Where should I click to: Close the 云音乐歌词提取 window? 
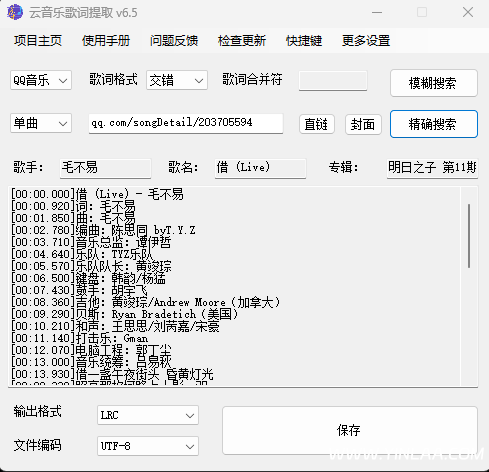tap(468, 12)
